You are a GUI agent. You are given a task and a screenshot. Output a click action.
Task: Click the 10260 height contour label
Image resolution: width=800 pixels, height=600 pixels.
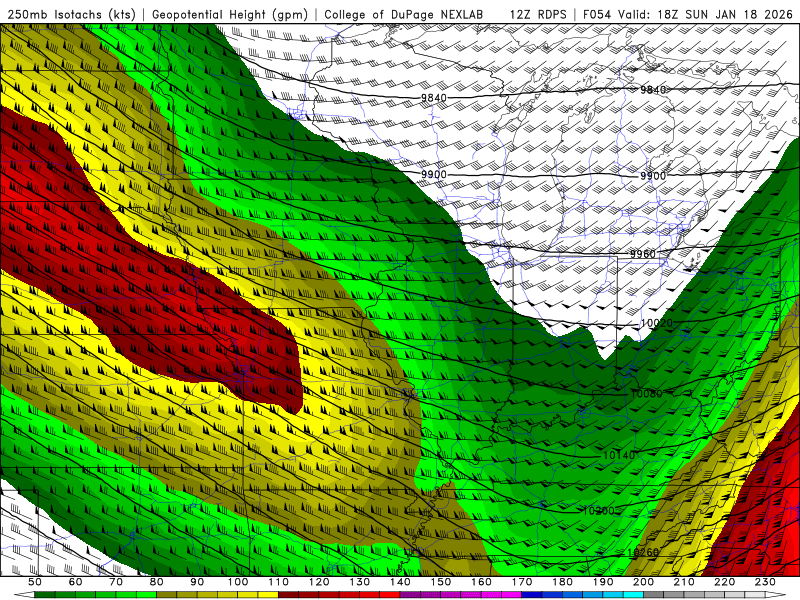pos(643,553)
